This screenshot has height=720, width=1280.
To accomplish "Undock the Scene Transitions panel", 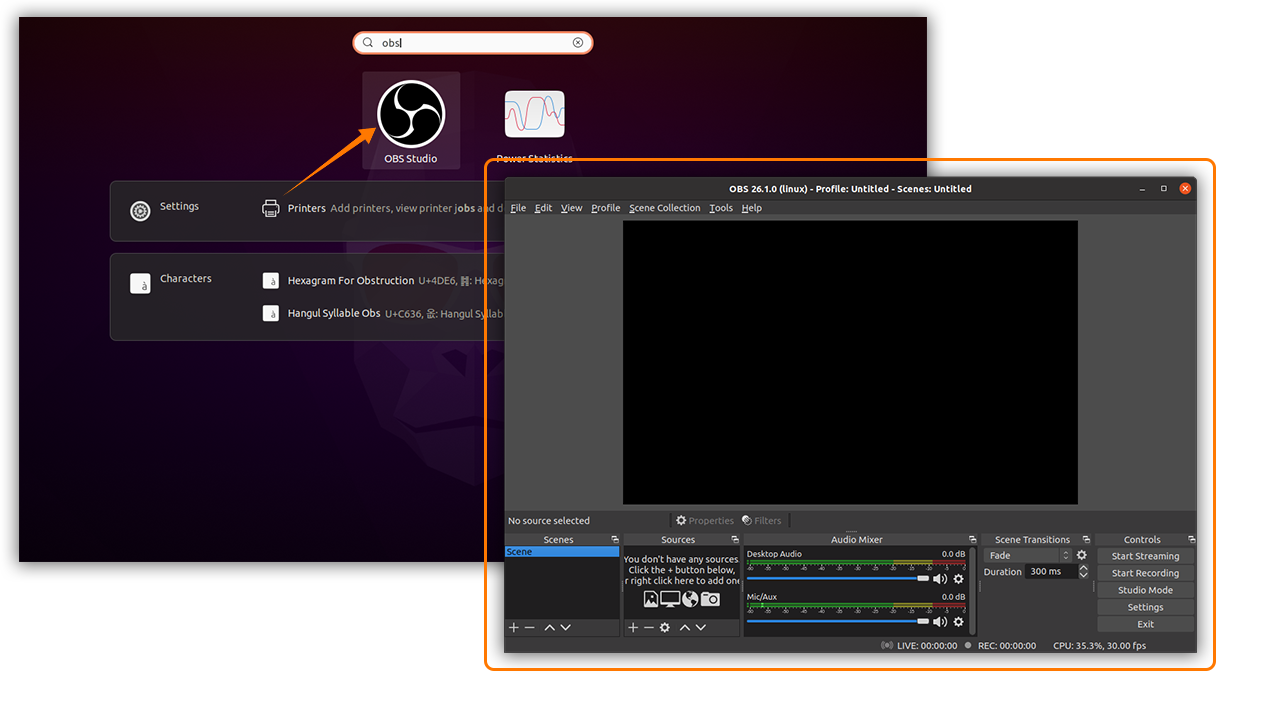I will pyautogui.click(x=1086, y=539).
